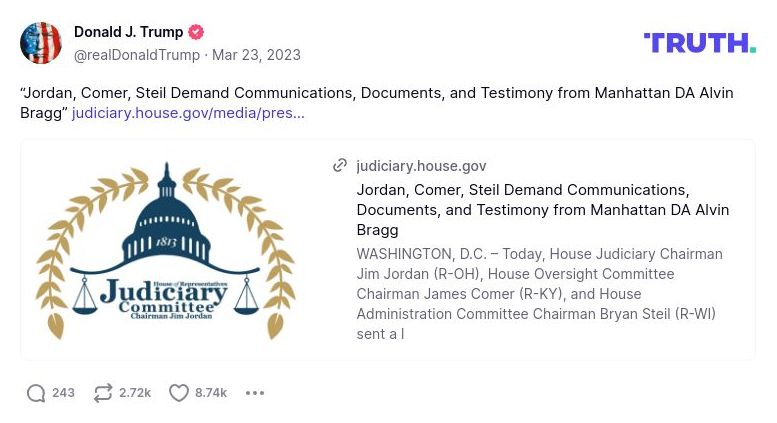Click the quoted post body text
777x423 pixels.
pos(376,93)
